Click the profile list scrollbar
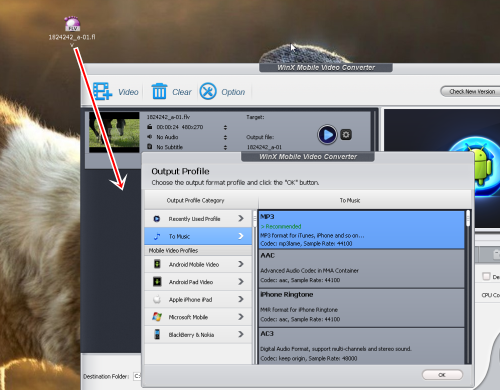500x390 pixels. pyautogui.click(x=468, y=218)
